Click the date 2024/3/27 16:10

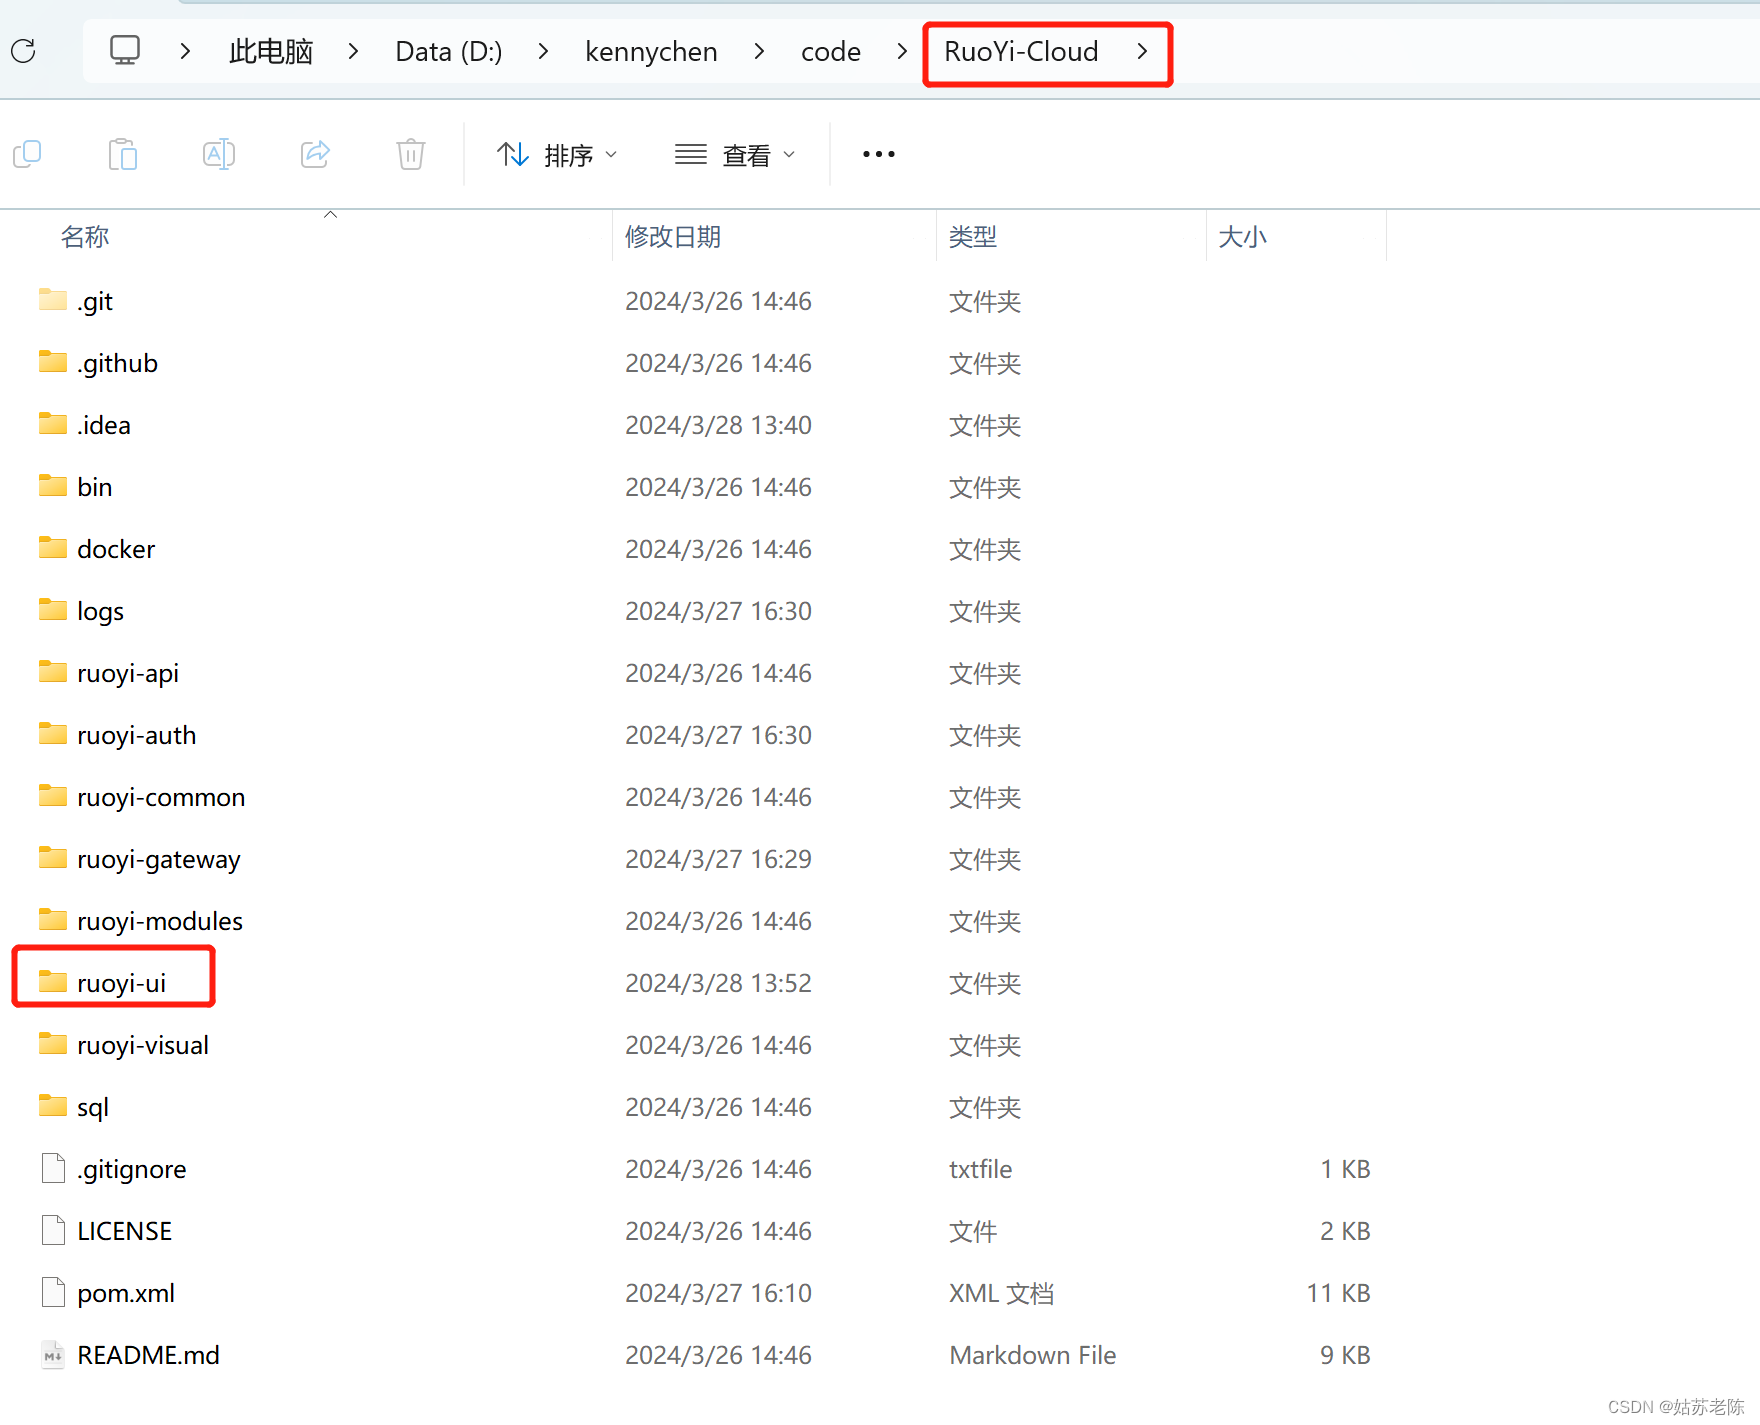(x=718, y=1293)
